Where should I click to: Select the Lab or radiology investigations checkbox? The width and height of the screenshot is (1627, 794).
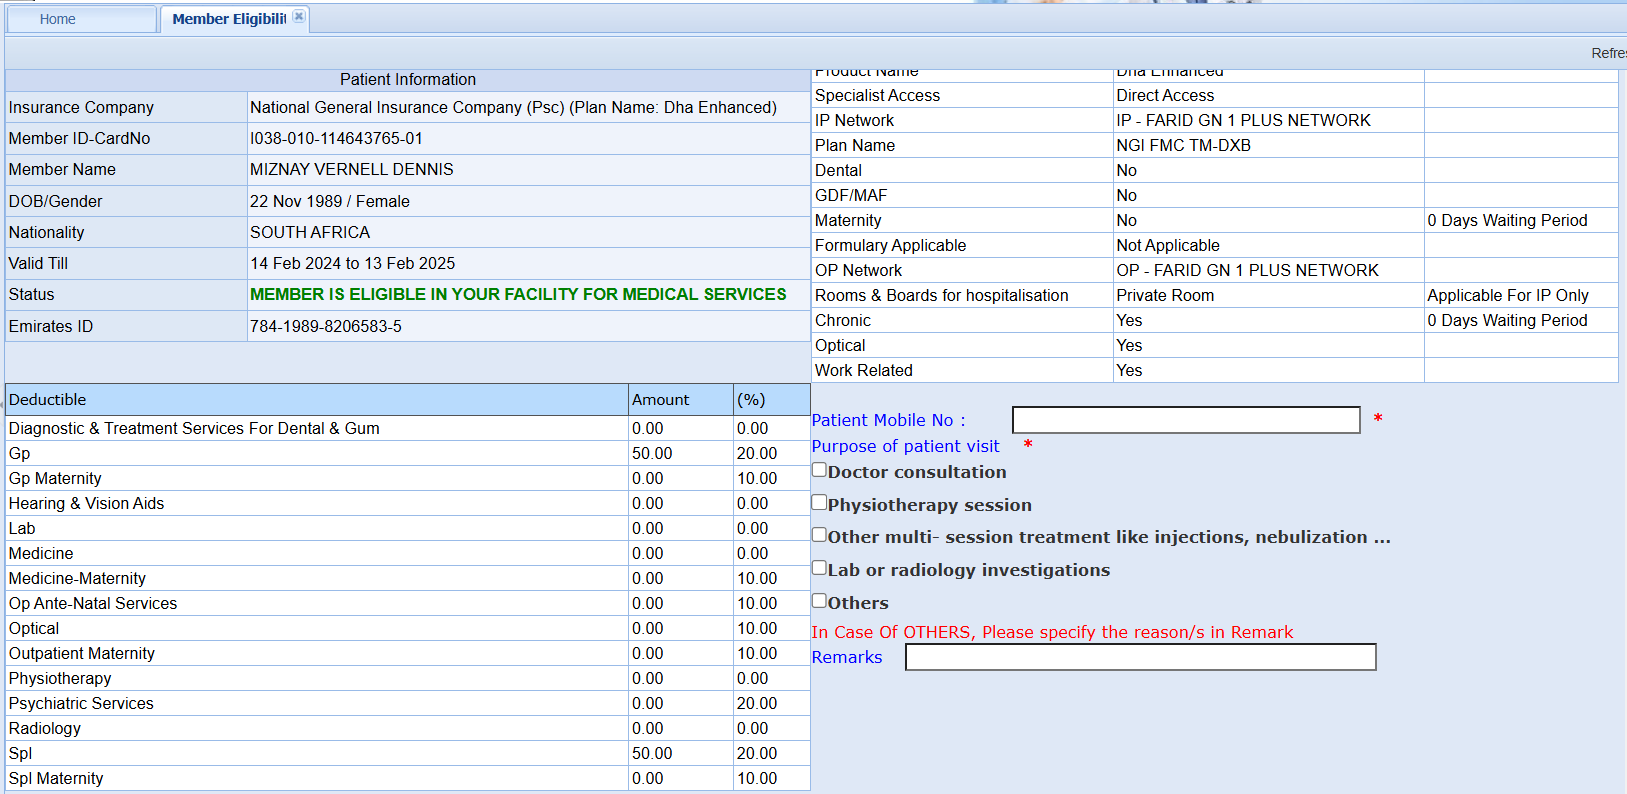click(x=819, y=568)
